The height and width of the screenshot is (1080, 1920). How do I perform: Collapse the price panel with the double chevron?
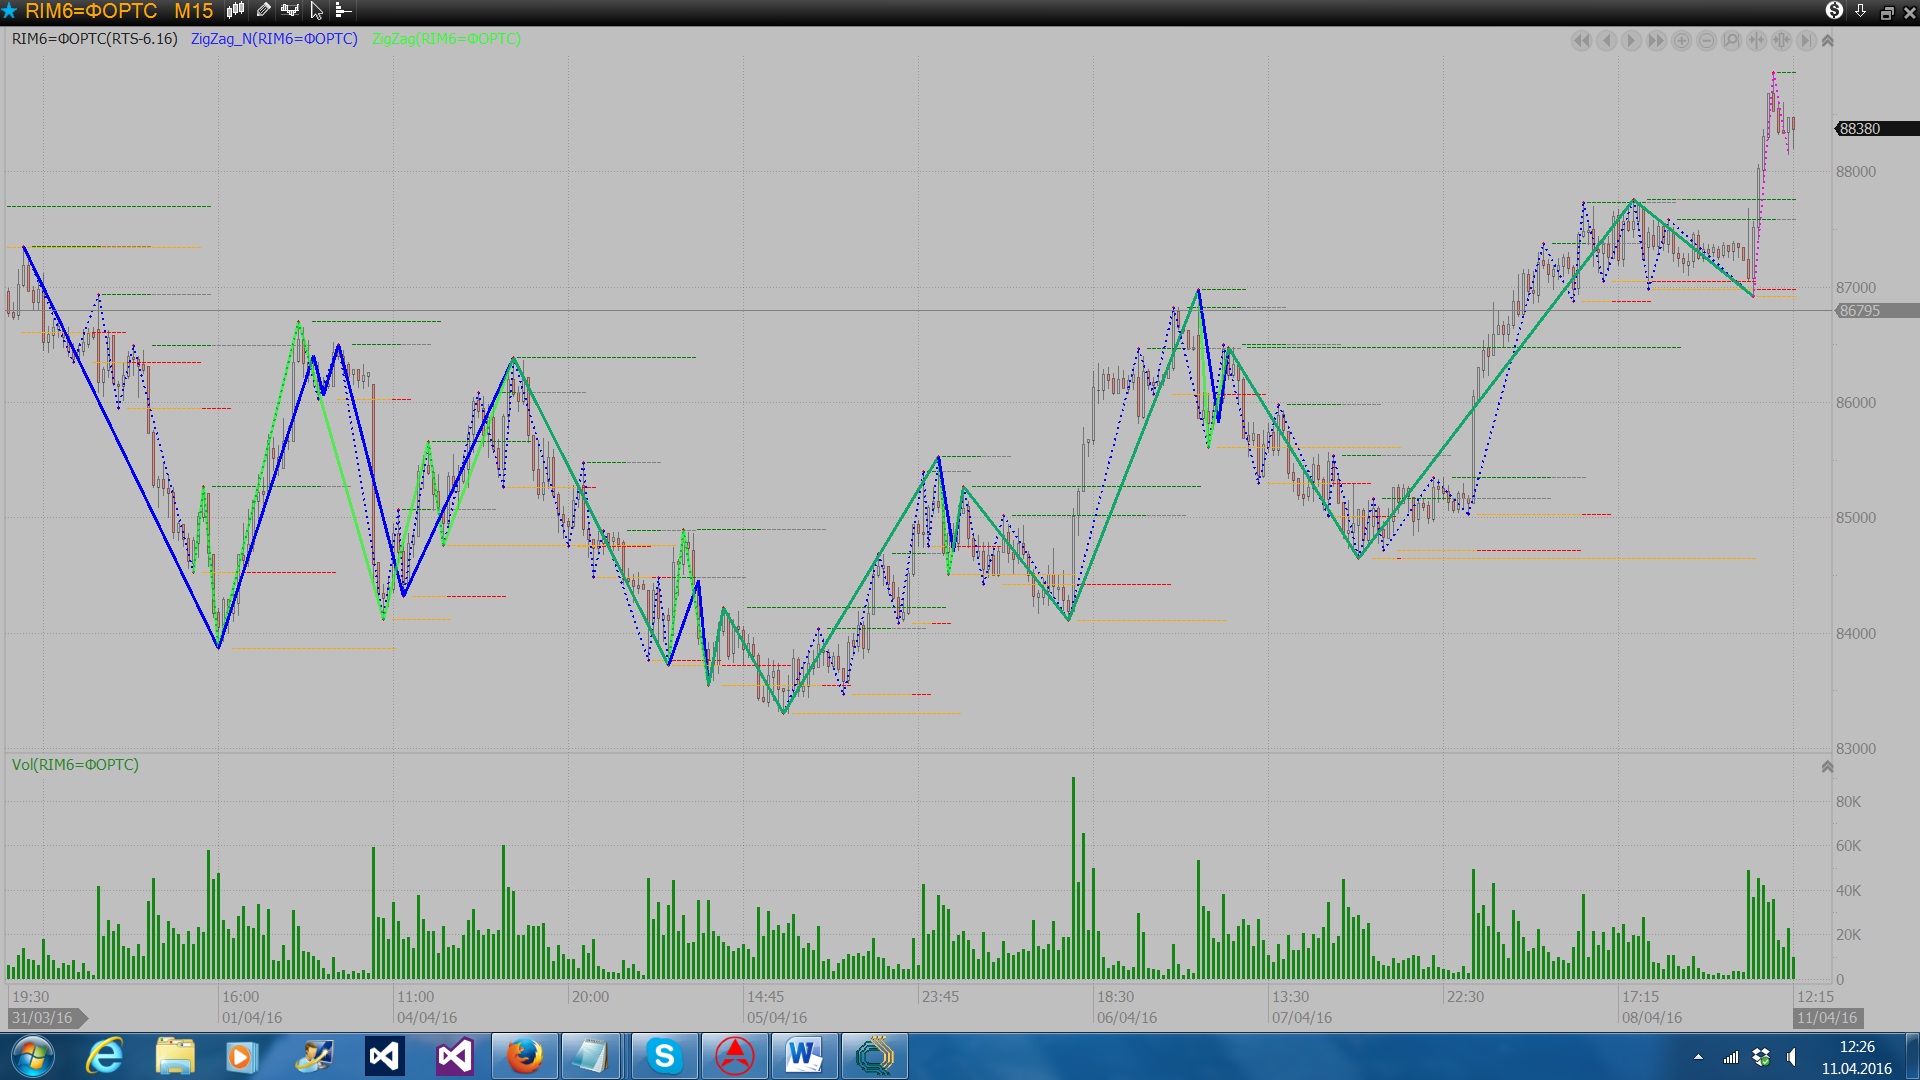click(1827, 41)
